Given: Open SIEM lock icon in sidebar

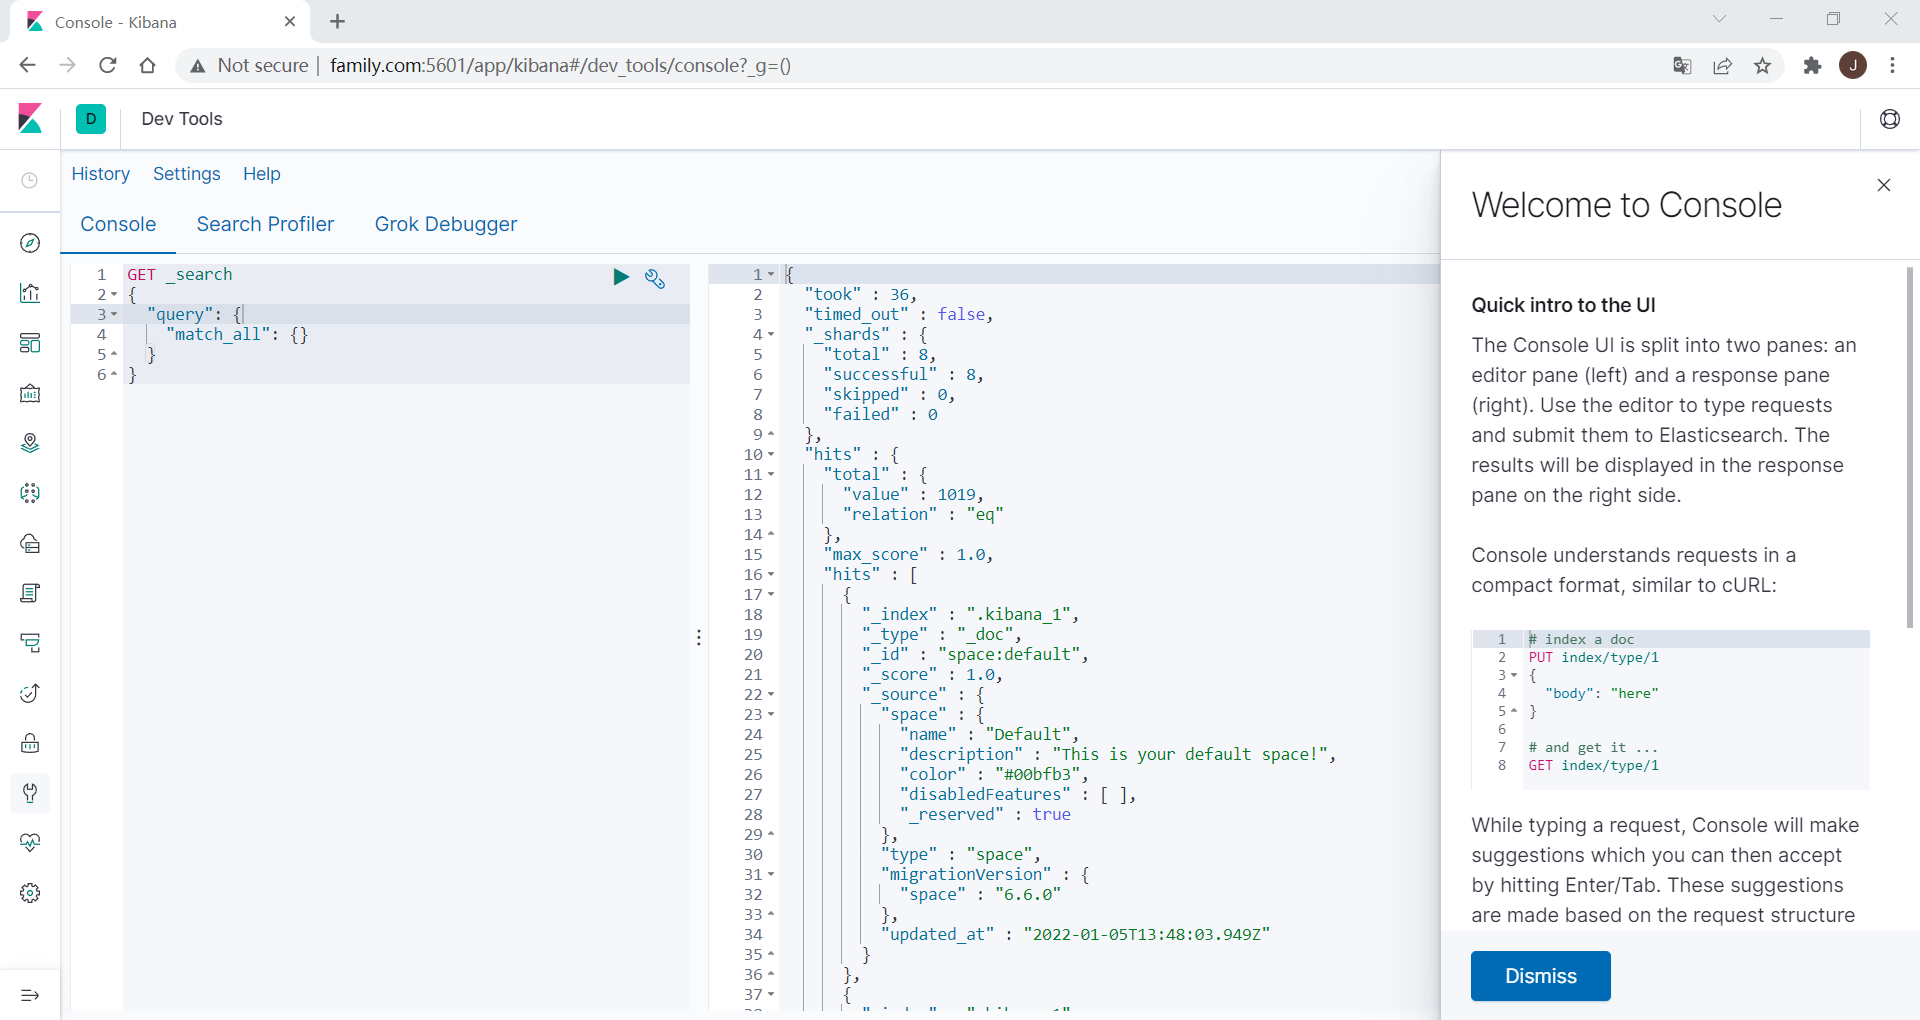Looking at the screenshot, I should pyautogui.click(x=30, y=743).
